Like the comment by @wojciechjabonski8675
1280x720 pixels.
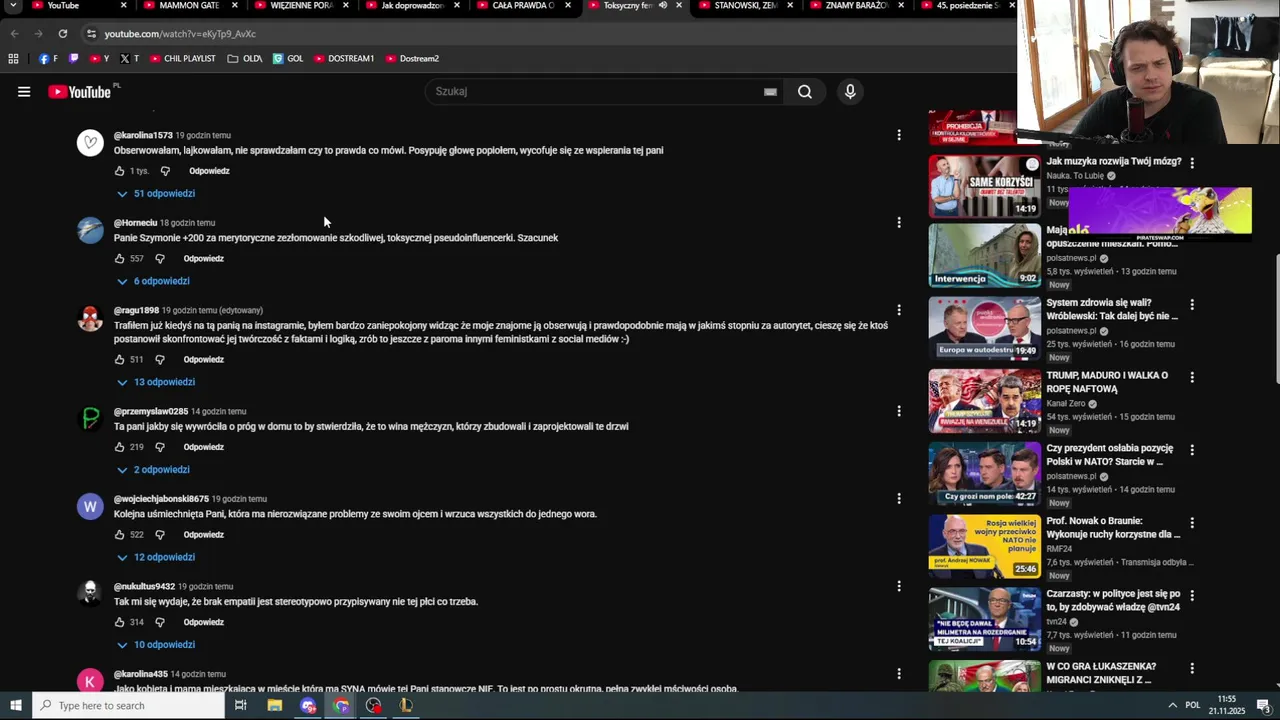tap(120, 535)
